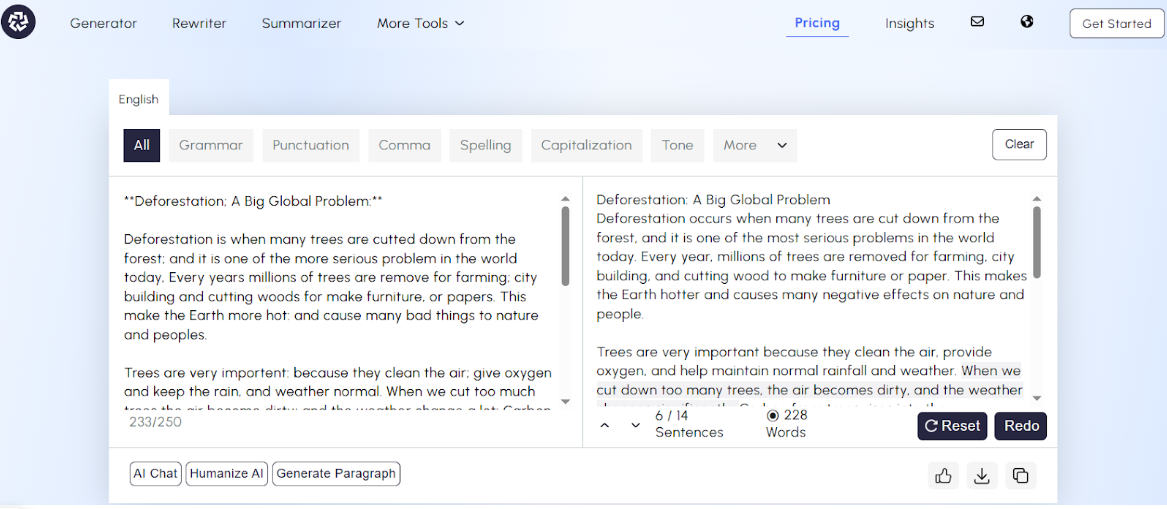This screenshot has height=509, width=1167.
Task: Click the Reset button
Action: click(952, 426)
